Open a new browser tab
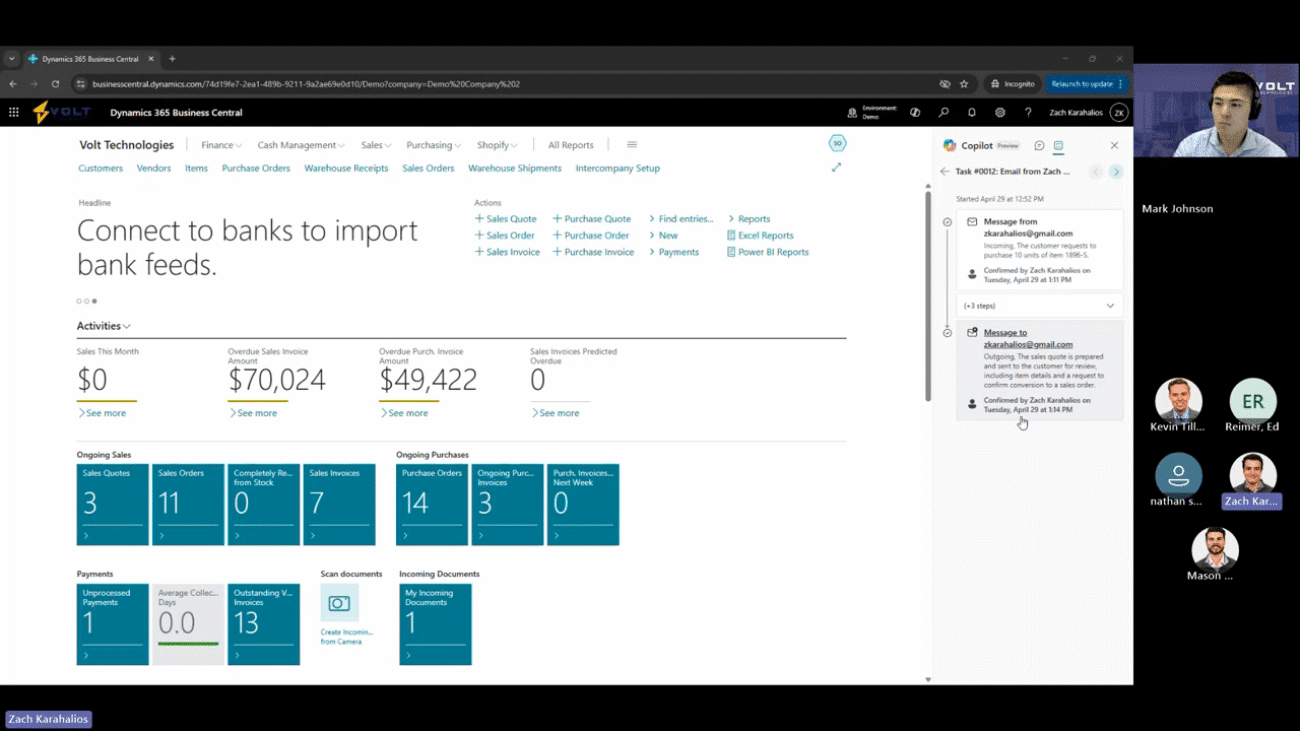This screenshot has width=1300, height=731. [x=172, y=59]
